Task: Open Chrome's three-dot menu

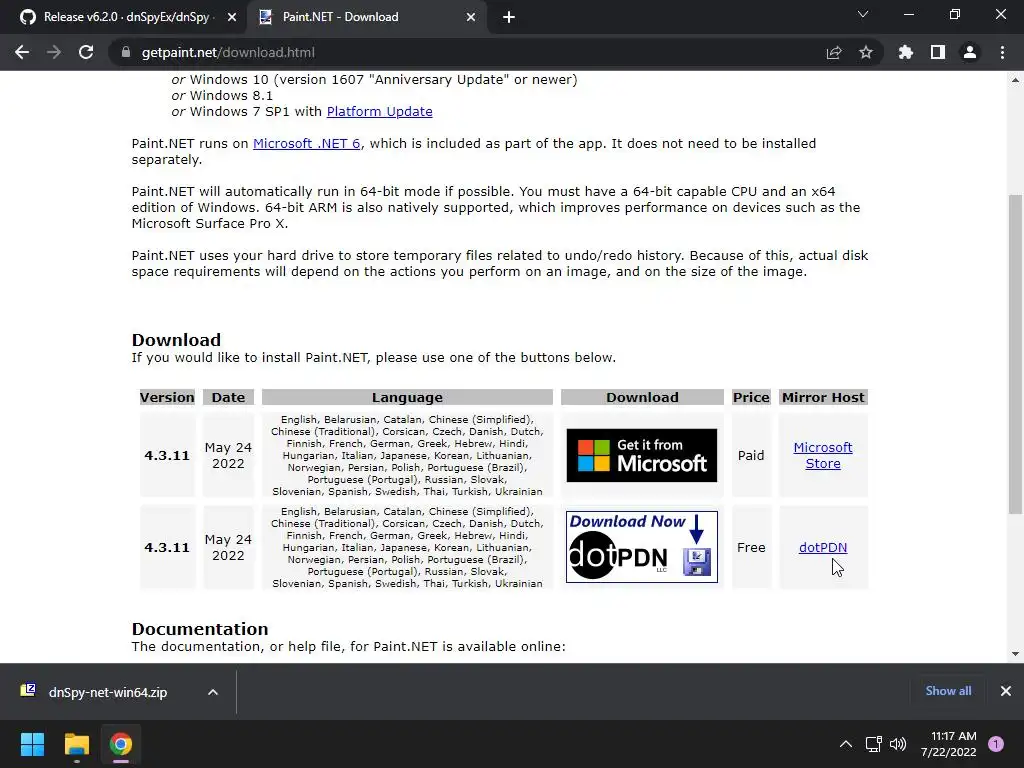Action: coord(1002,52)
